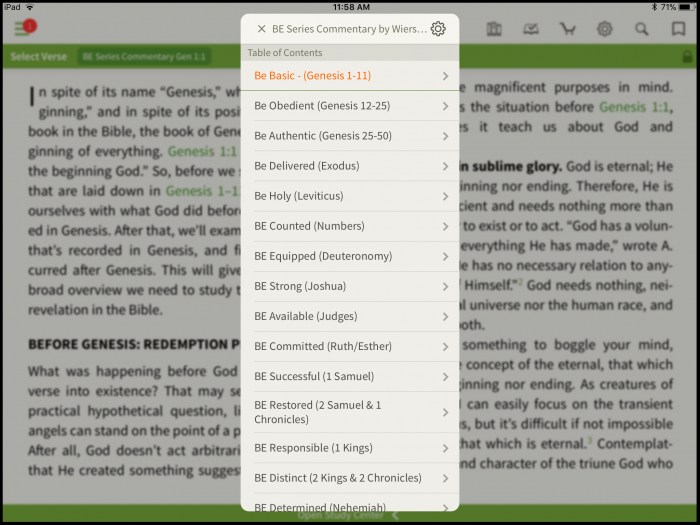Choose BE Equipped (Deuteronomy) entry

(350, 256)
